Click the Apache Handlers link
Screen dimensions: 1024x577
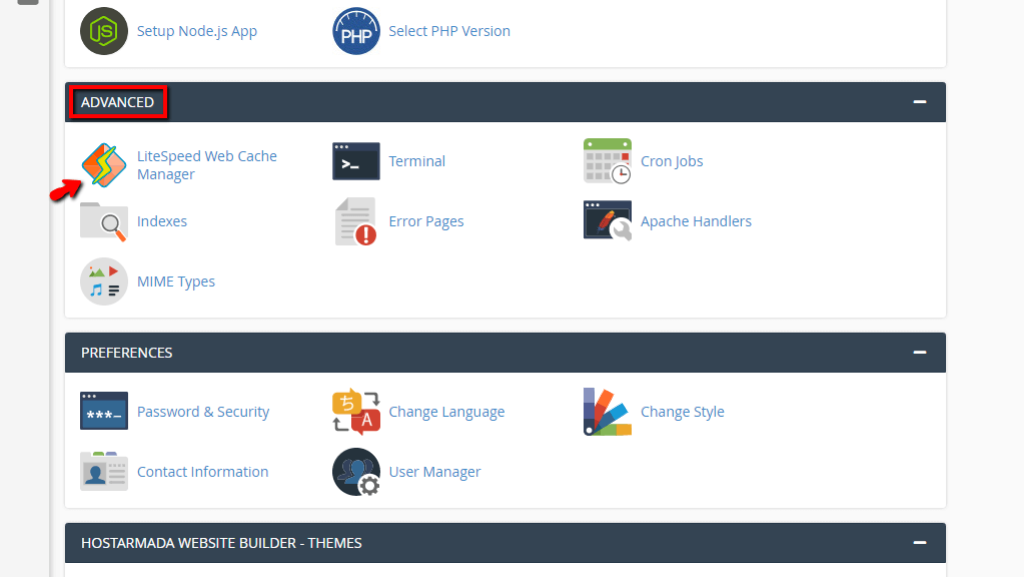point(696,221)
